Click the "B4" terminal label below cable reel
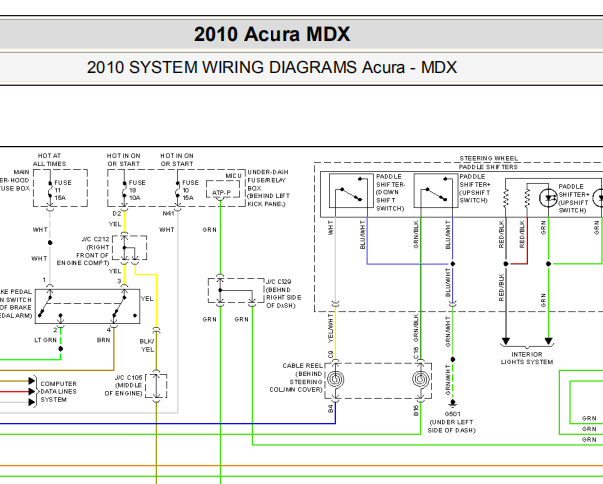The height and width of the screenshot is (484, 603). click(x=331, y=408)
